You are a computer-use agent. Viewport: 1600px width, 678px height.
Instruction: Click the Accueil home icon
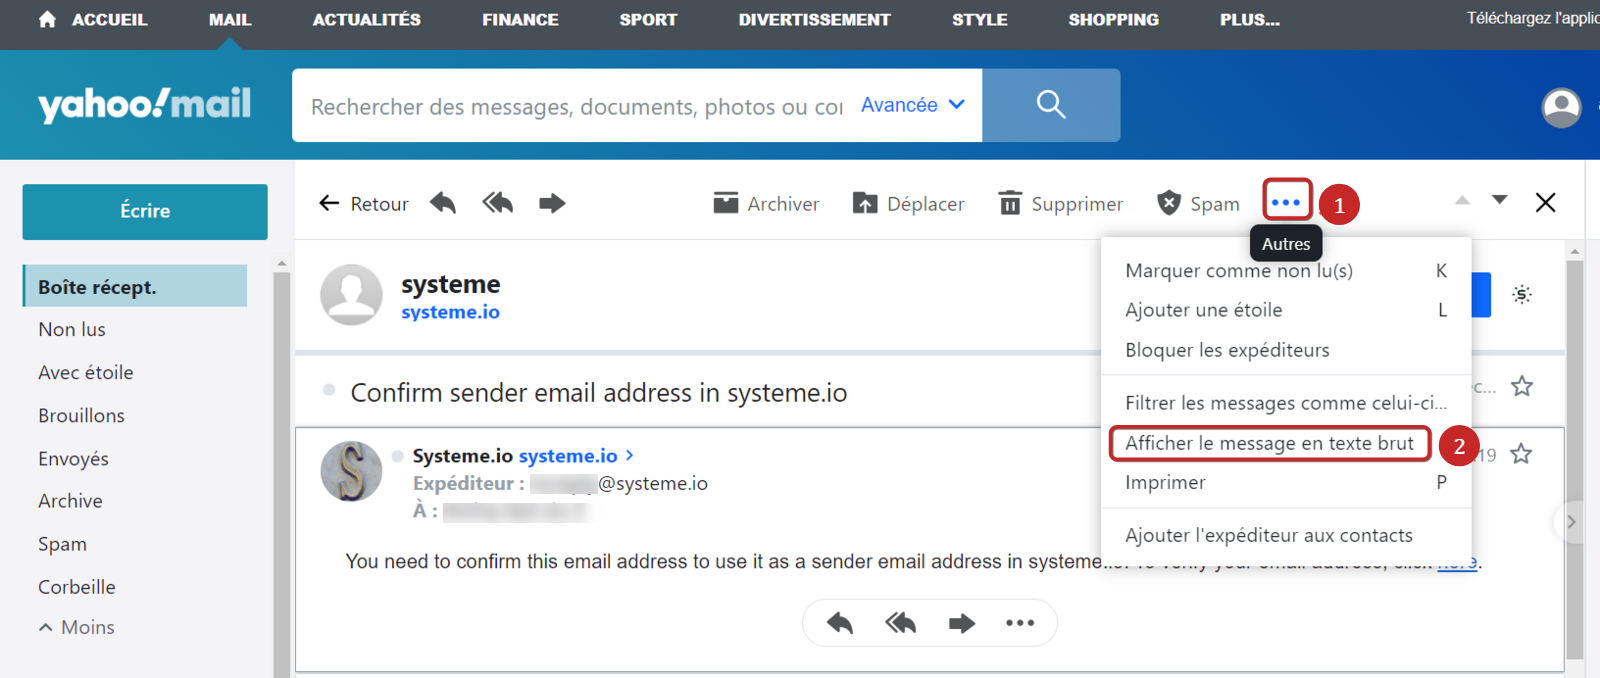click(x=47, y=19)
